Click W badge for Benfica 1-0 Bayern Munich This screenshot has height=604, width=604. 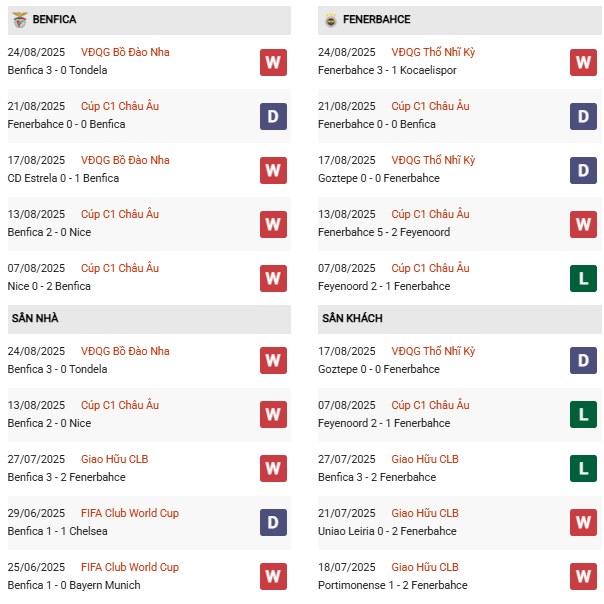click(273, 577)
